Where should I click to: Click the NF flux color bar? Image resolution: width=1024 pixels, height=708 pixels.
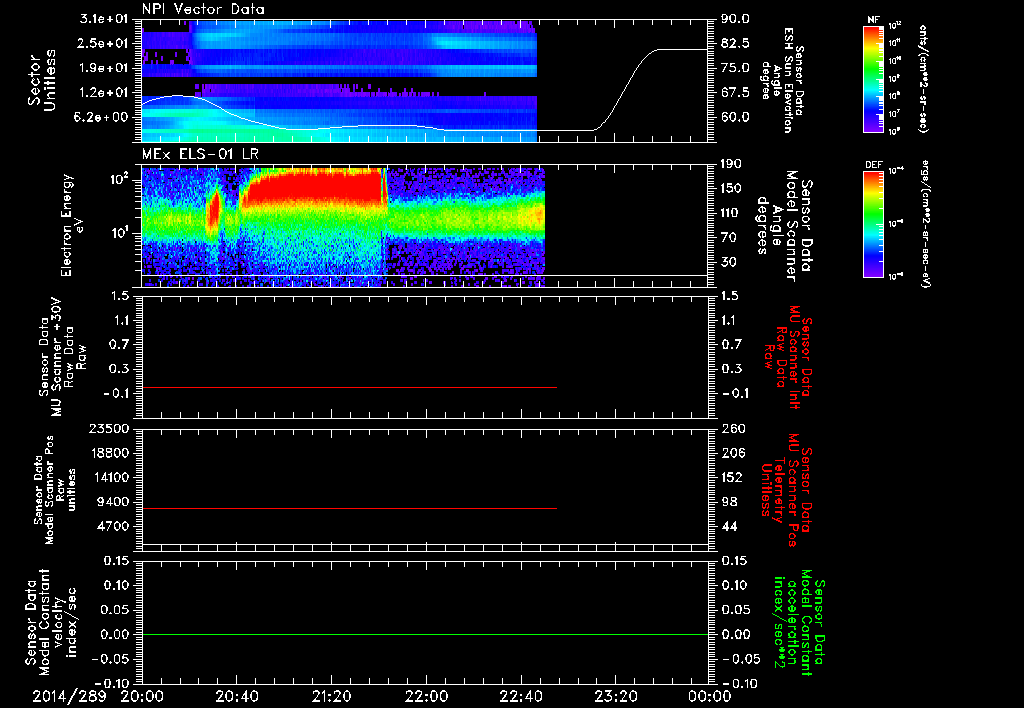click(x=873, y=78)
